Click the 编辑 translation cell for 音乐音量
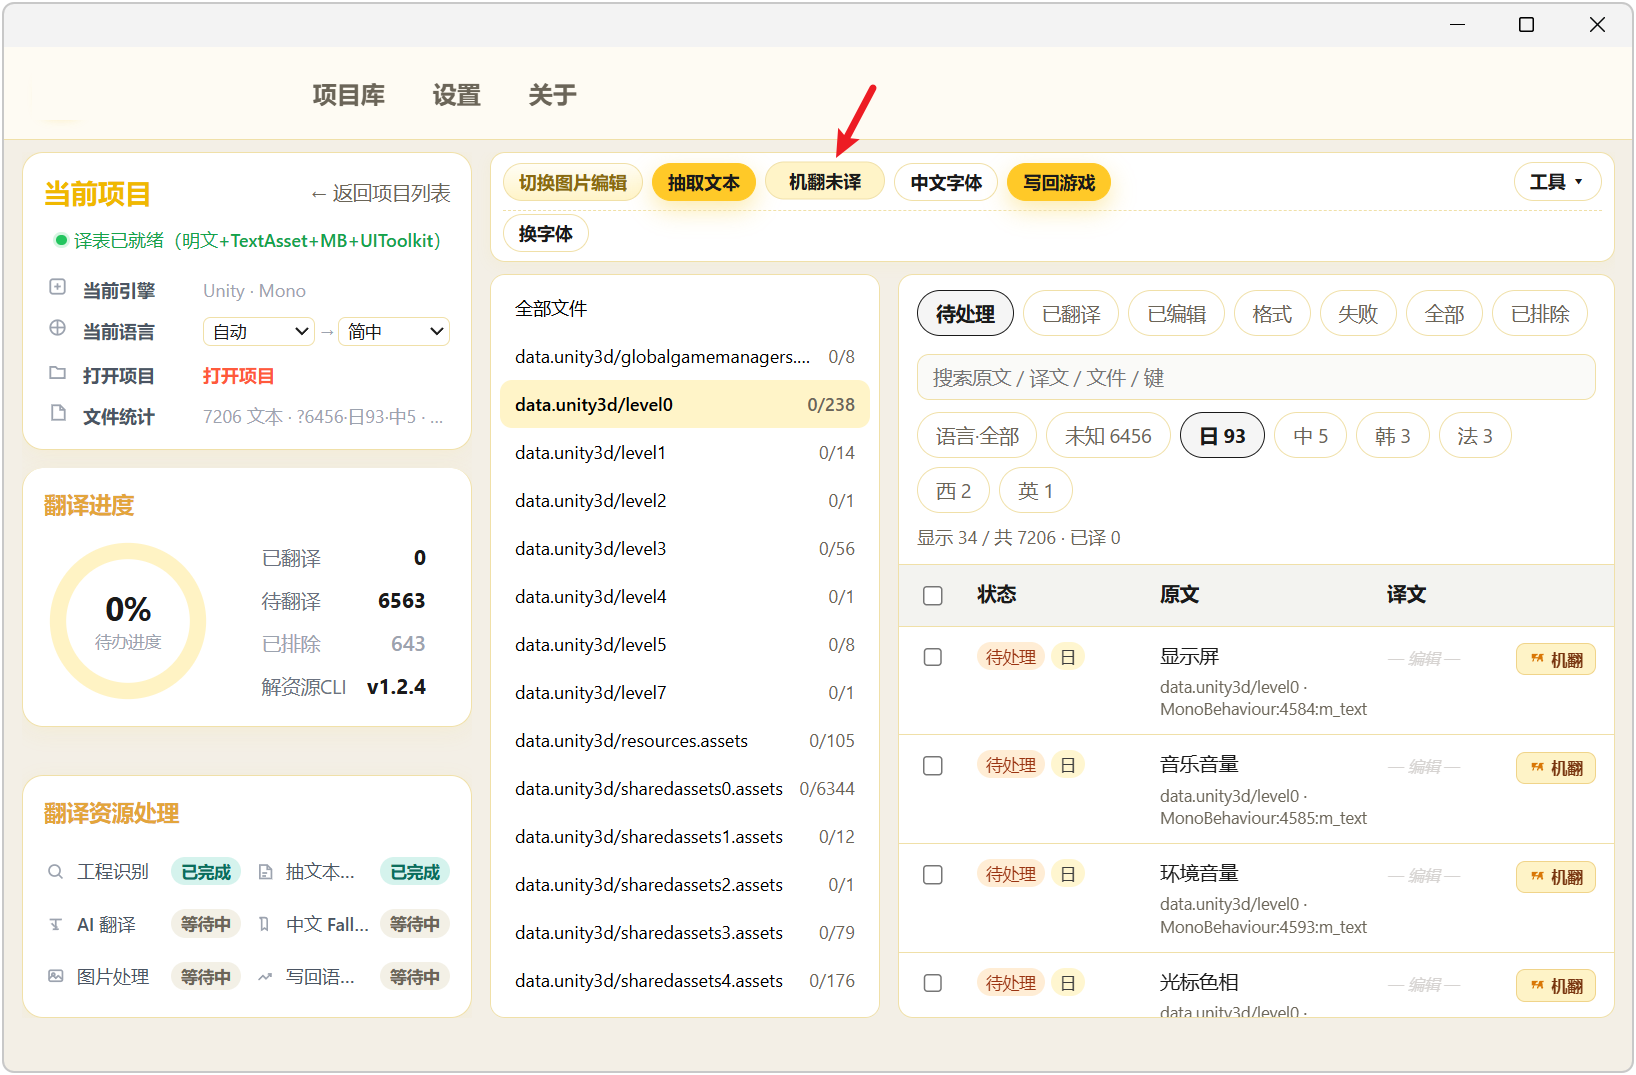The height and width of the screenshot is (1075, 1636). 1424,767
